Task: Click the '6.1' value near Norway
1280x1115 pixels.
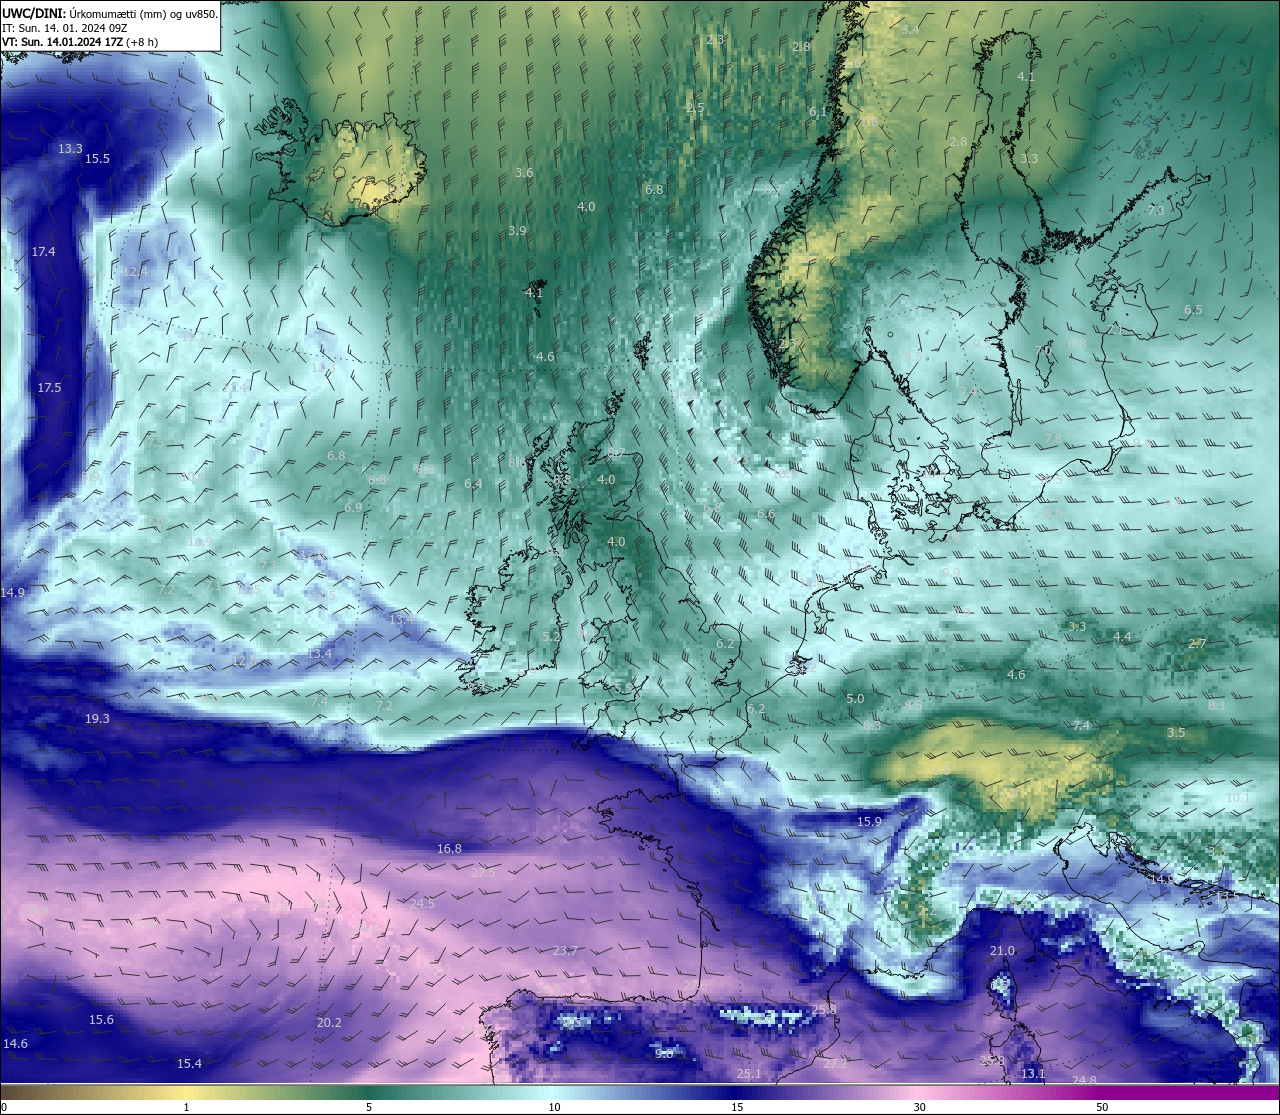Action: coord(818,112)
